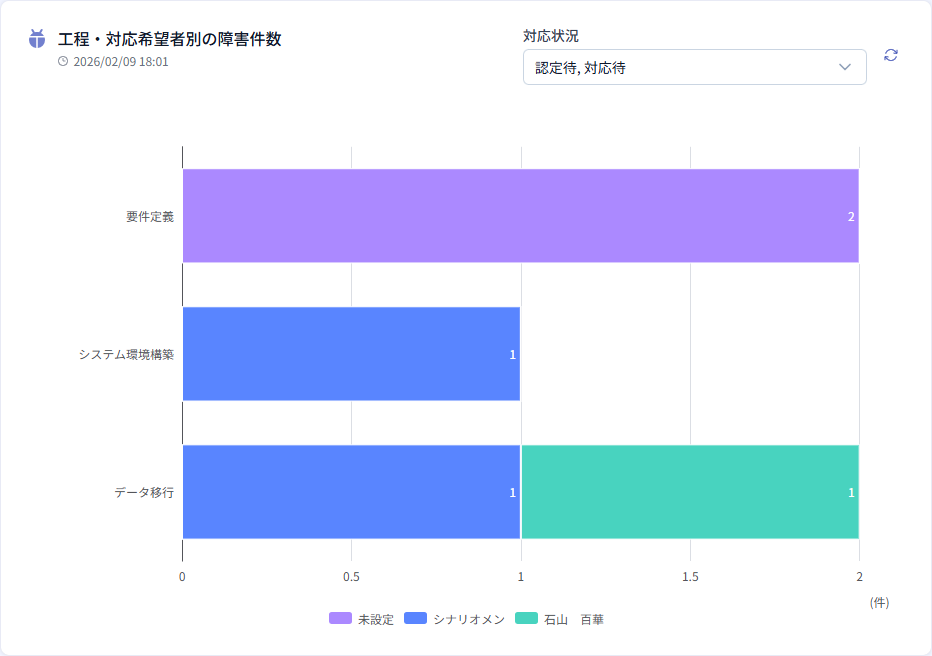Open the 認定待, 対応待 filter dropdown

tap(695, 67)
